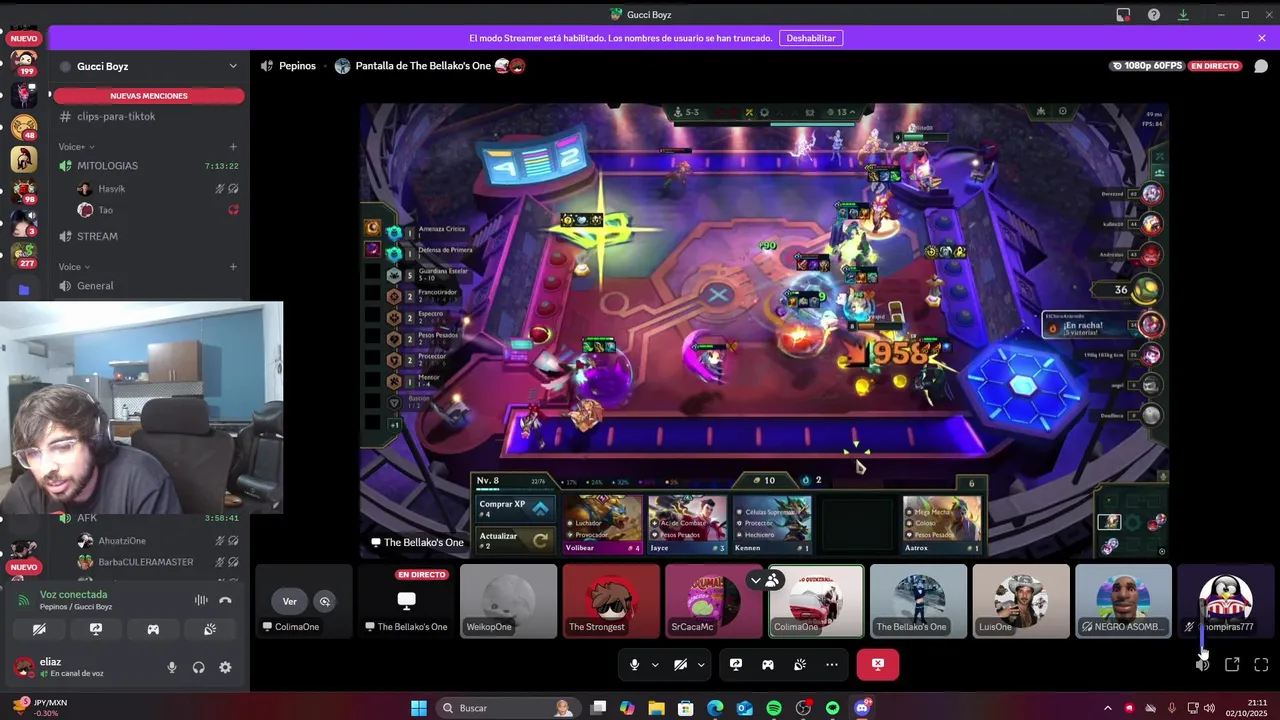Open File Explorer from the taskbar
The height and width of the screenshot is (720, 1280).
(656, 708)
